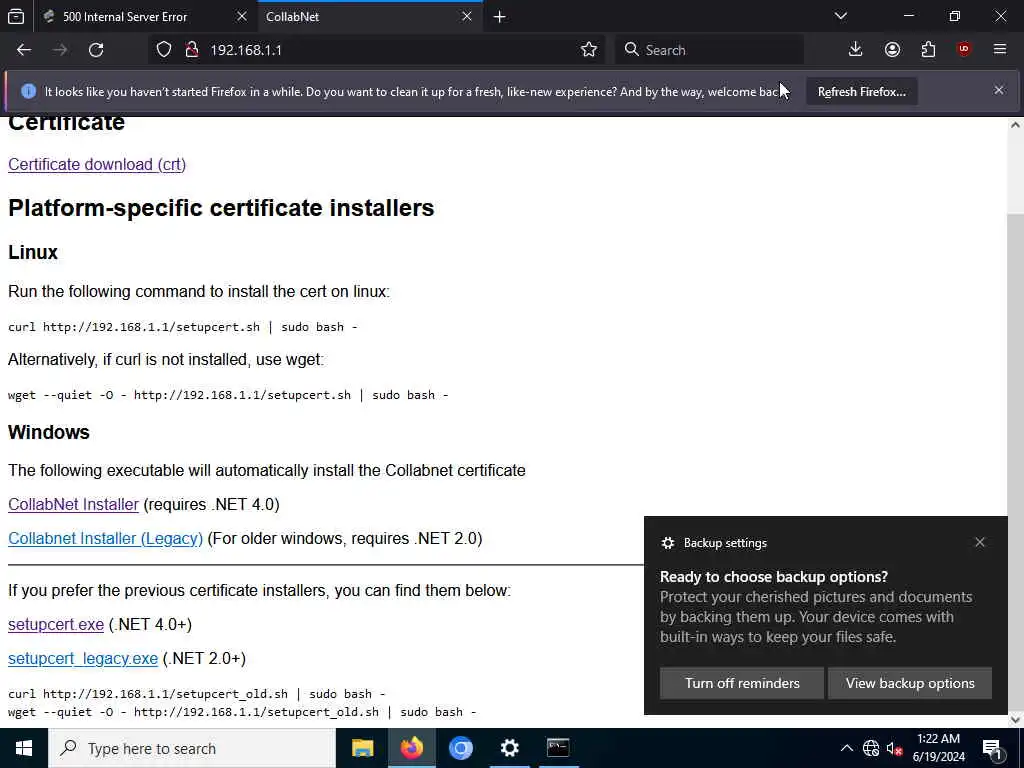Close the CollabNet tab
Screen dimensions: 1024x768
point(467,16)
